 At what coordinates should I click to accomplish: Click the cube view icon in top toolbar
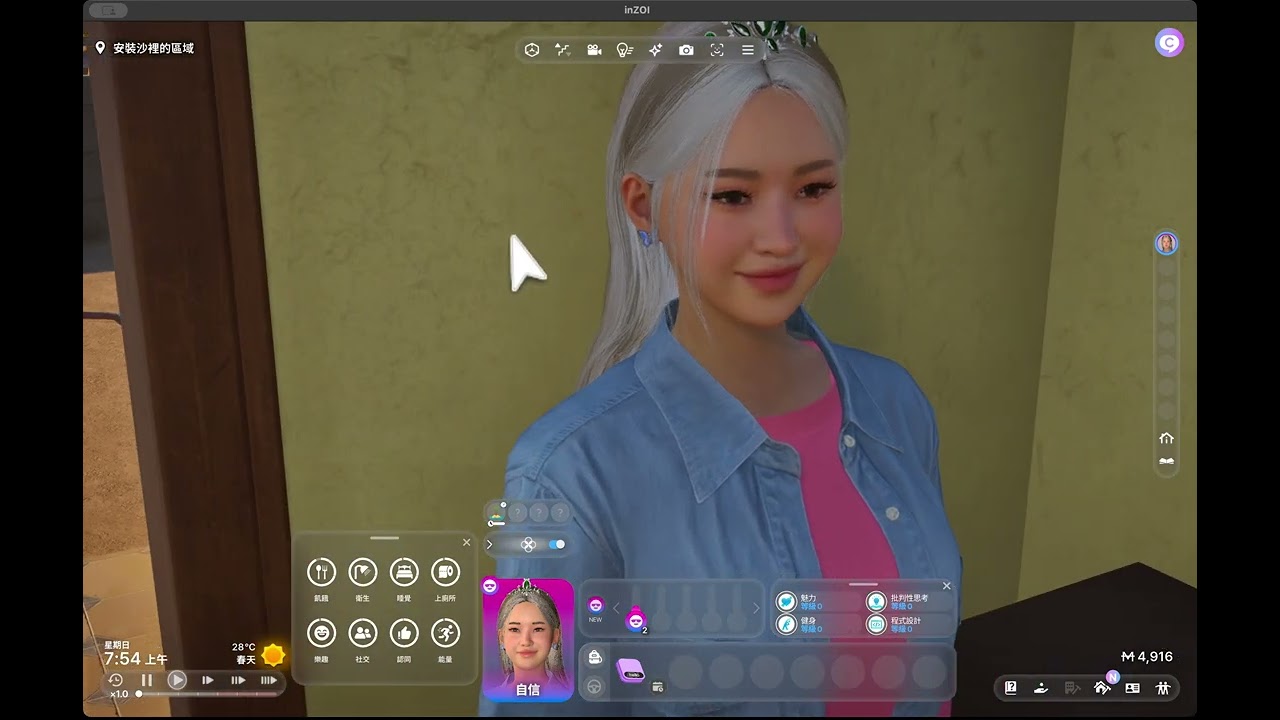point(532,50)
